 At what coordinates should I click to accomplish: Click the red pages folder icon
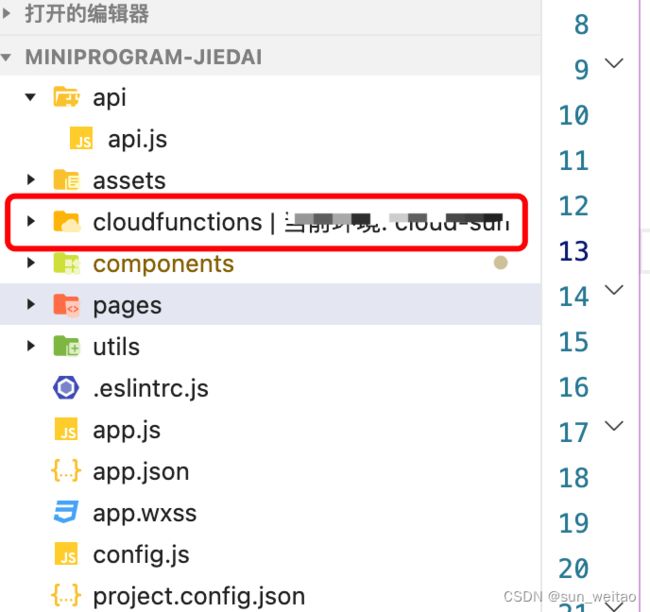[x=66, y=305]
